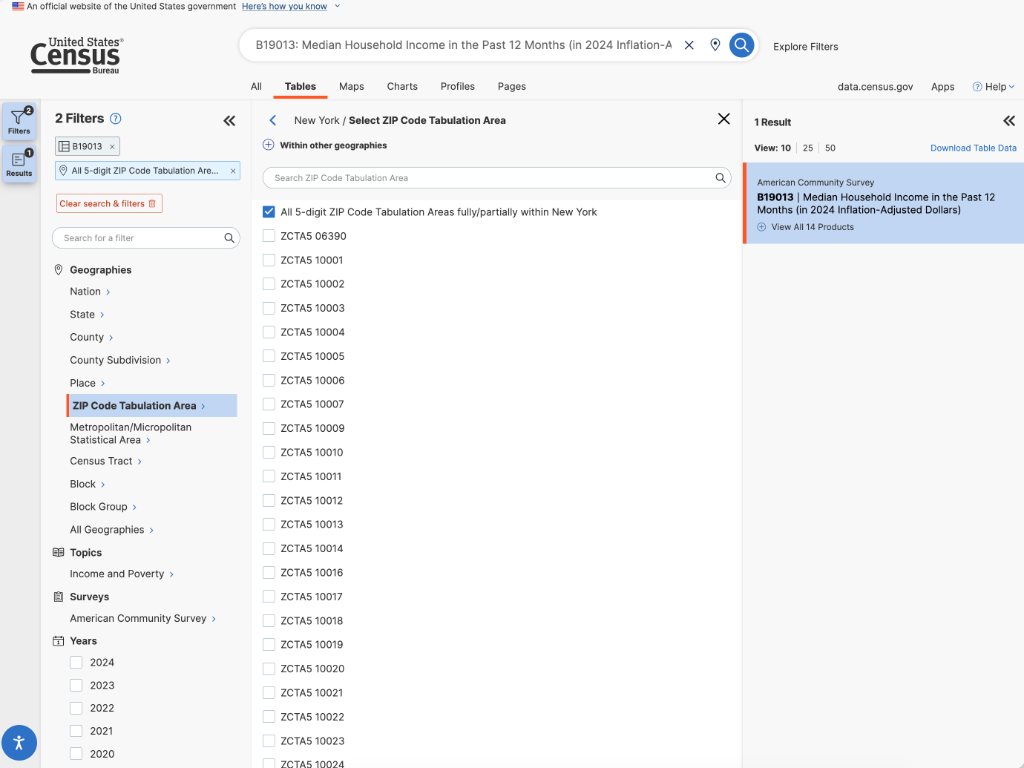
Task: Collapse the filters panel with double chevron
Action: pos(229,121)
